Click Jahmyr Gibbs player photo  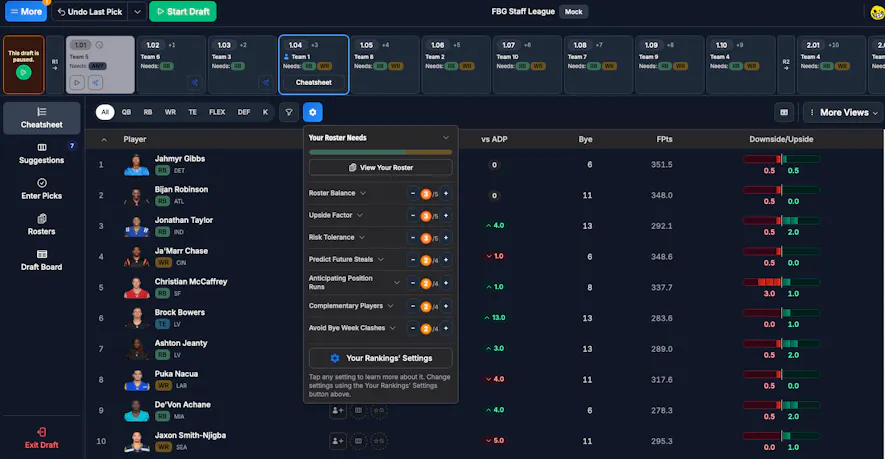[137, 164]
